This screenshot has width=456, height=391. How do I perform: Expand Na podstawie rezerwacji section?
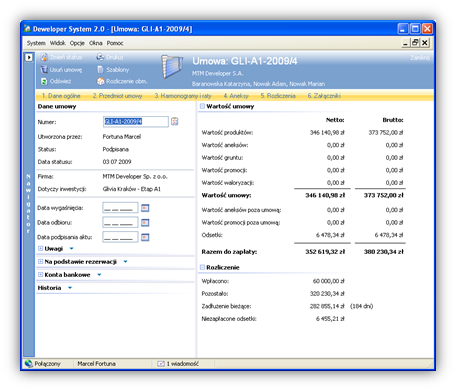[40, 262]
